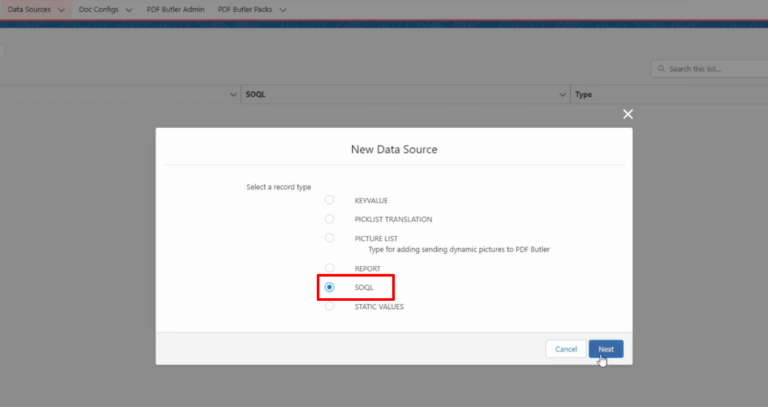Viewport: 768px width, 407px height.
Task: Click the Search this list field
Action: coord(709,69)
